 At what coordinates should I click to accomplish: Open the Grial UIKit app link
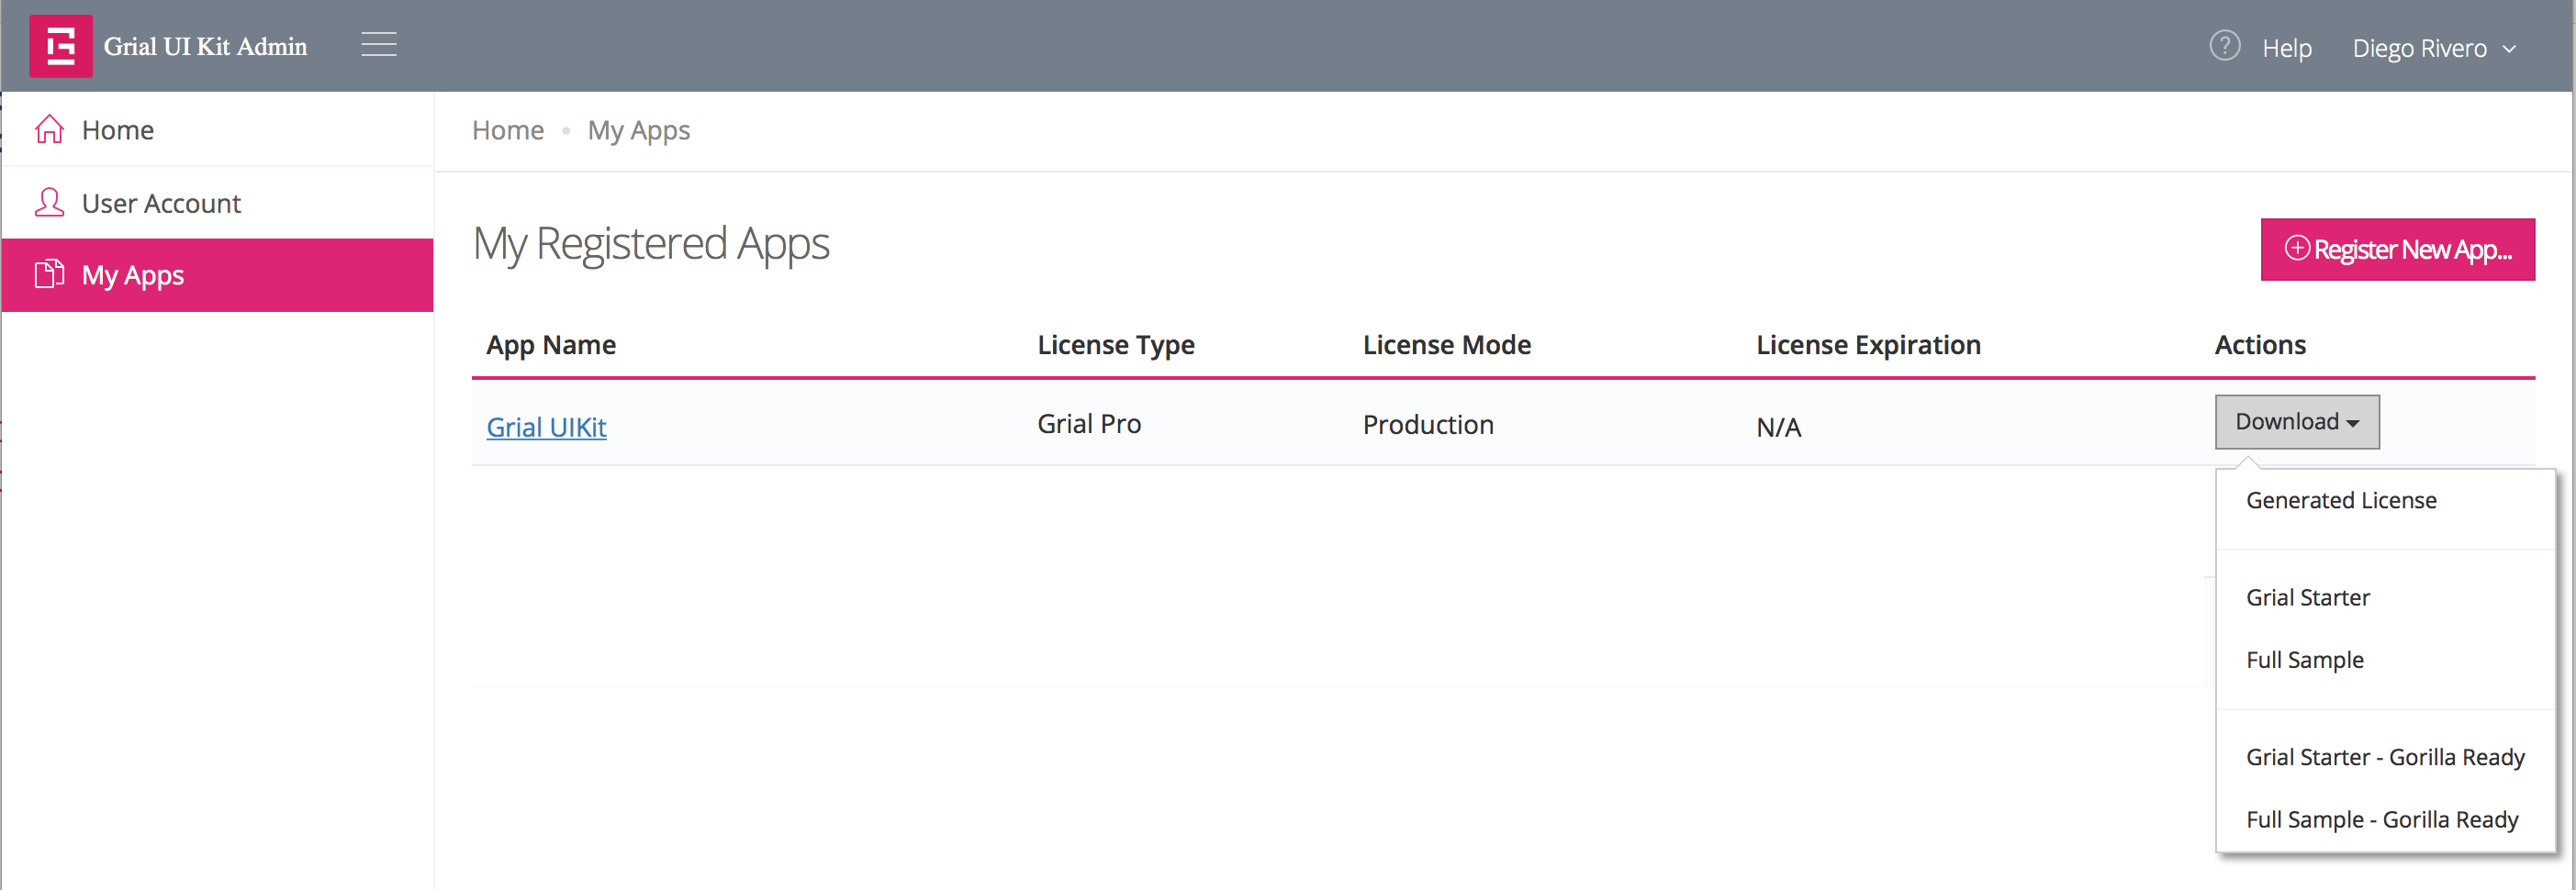point(546,427)
